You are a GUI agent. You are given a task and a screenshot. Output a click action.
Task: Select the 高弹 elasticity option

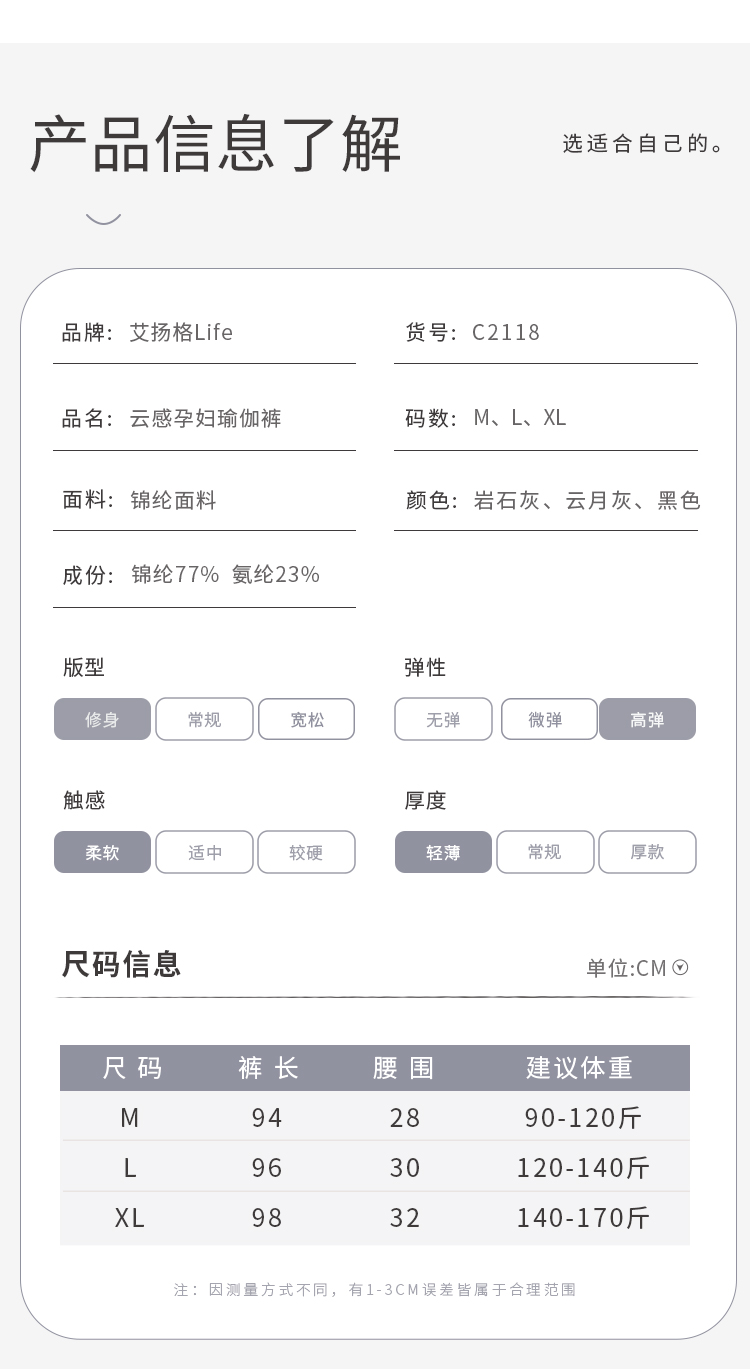(647, 719)
